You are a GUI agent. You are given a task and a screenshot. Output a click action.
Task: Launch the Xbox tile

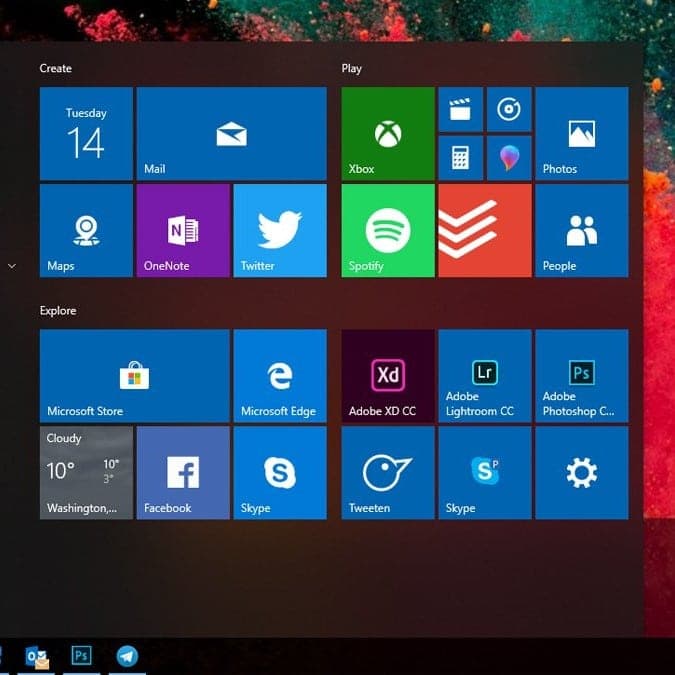click(x=388, y=133)
